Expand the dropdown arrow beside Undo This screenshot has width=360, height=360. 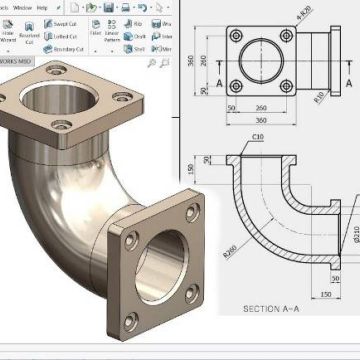coord(150,8)
